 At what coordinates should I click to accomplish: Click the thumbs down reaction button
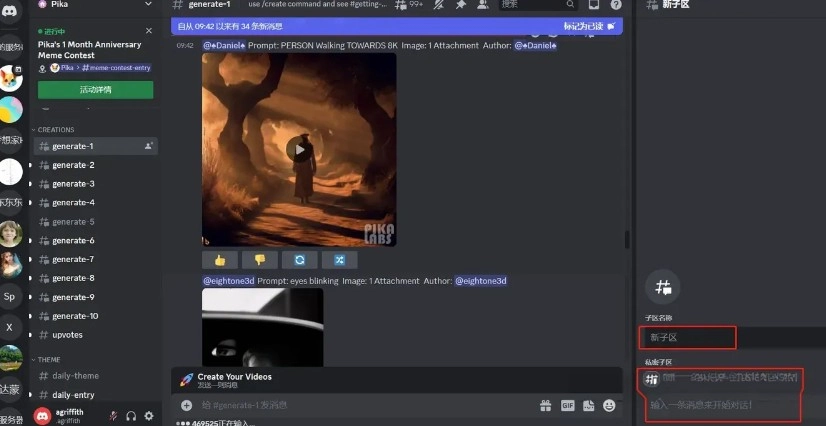click(259, 260)
